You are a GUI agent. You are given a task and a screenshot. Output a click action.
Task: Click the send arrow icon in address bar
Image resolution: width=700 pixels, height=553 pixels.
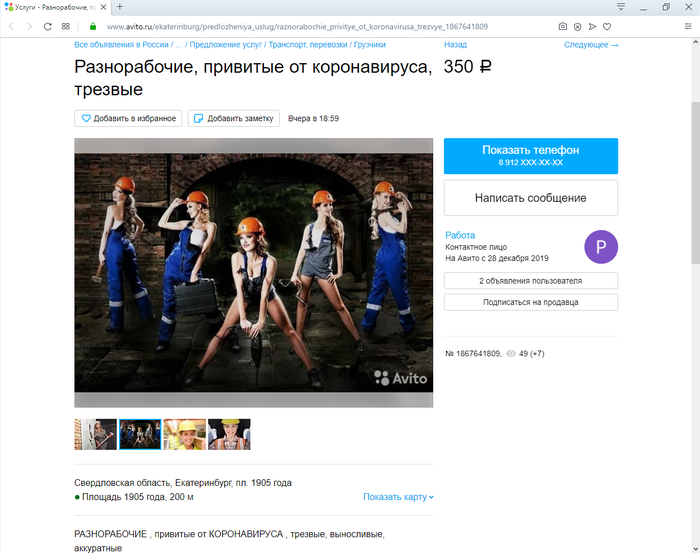(x=592, y=26)
